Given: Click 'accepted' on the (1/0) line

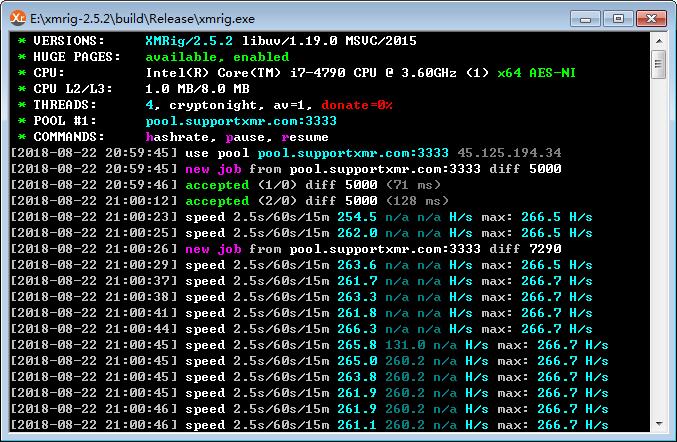Looking at the screenshot, I should click(x=217, y=185).
